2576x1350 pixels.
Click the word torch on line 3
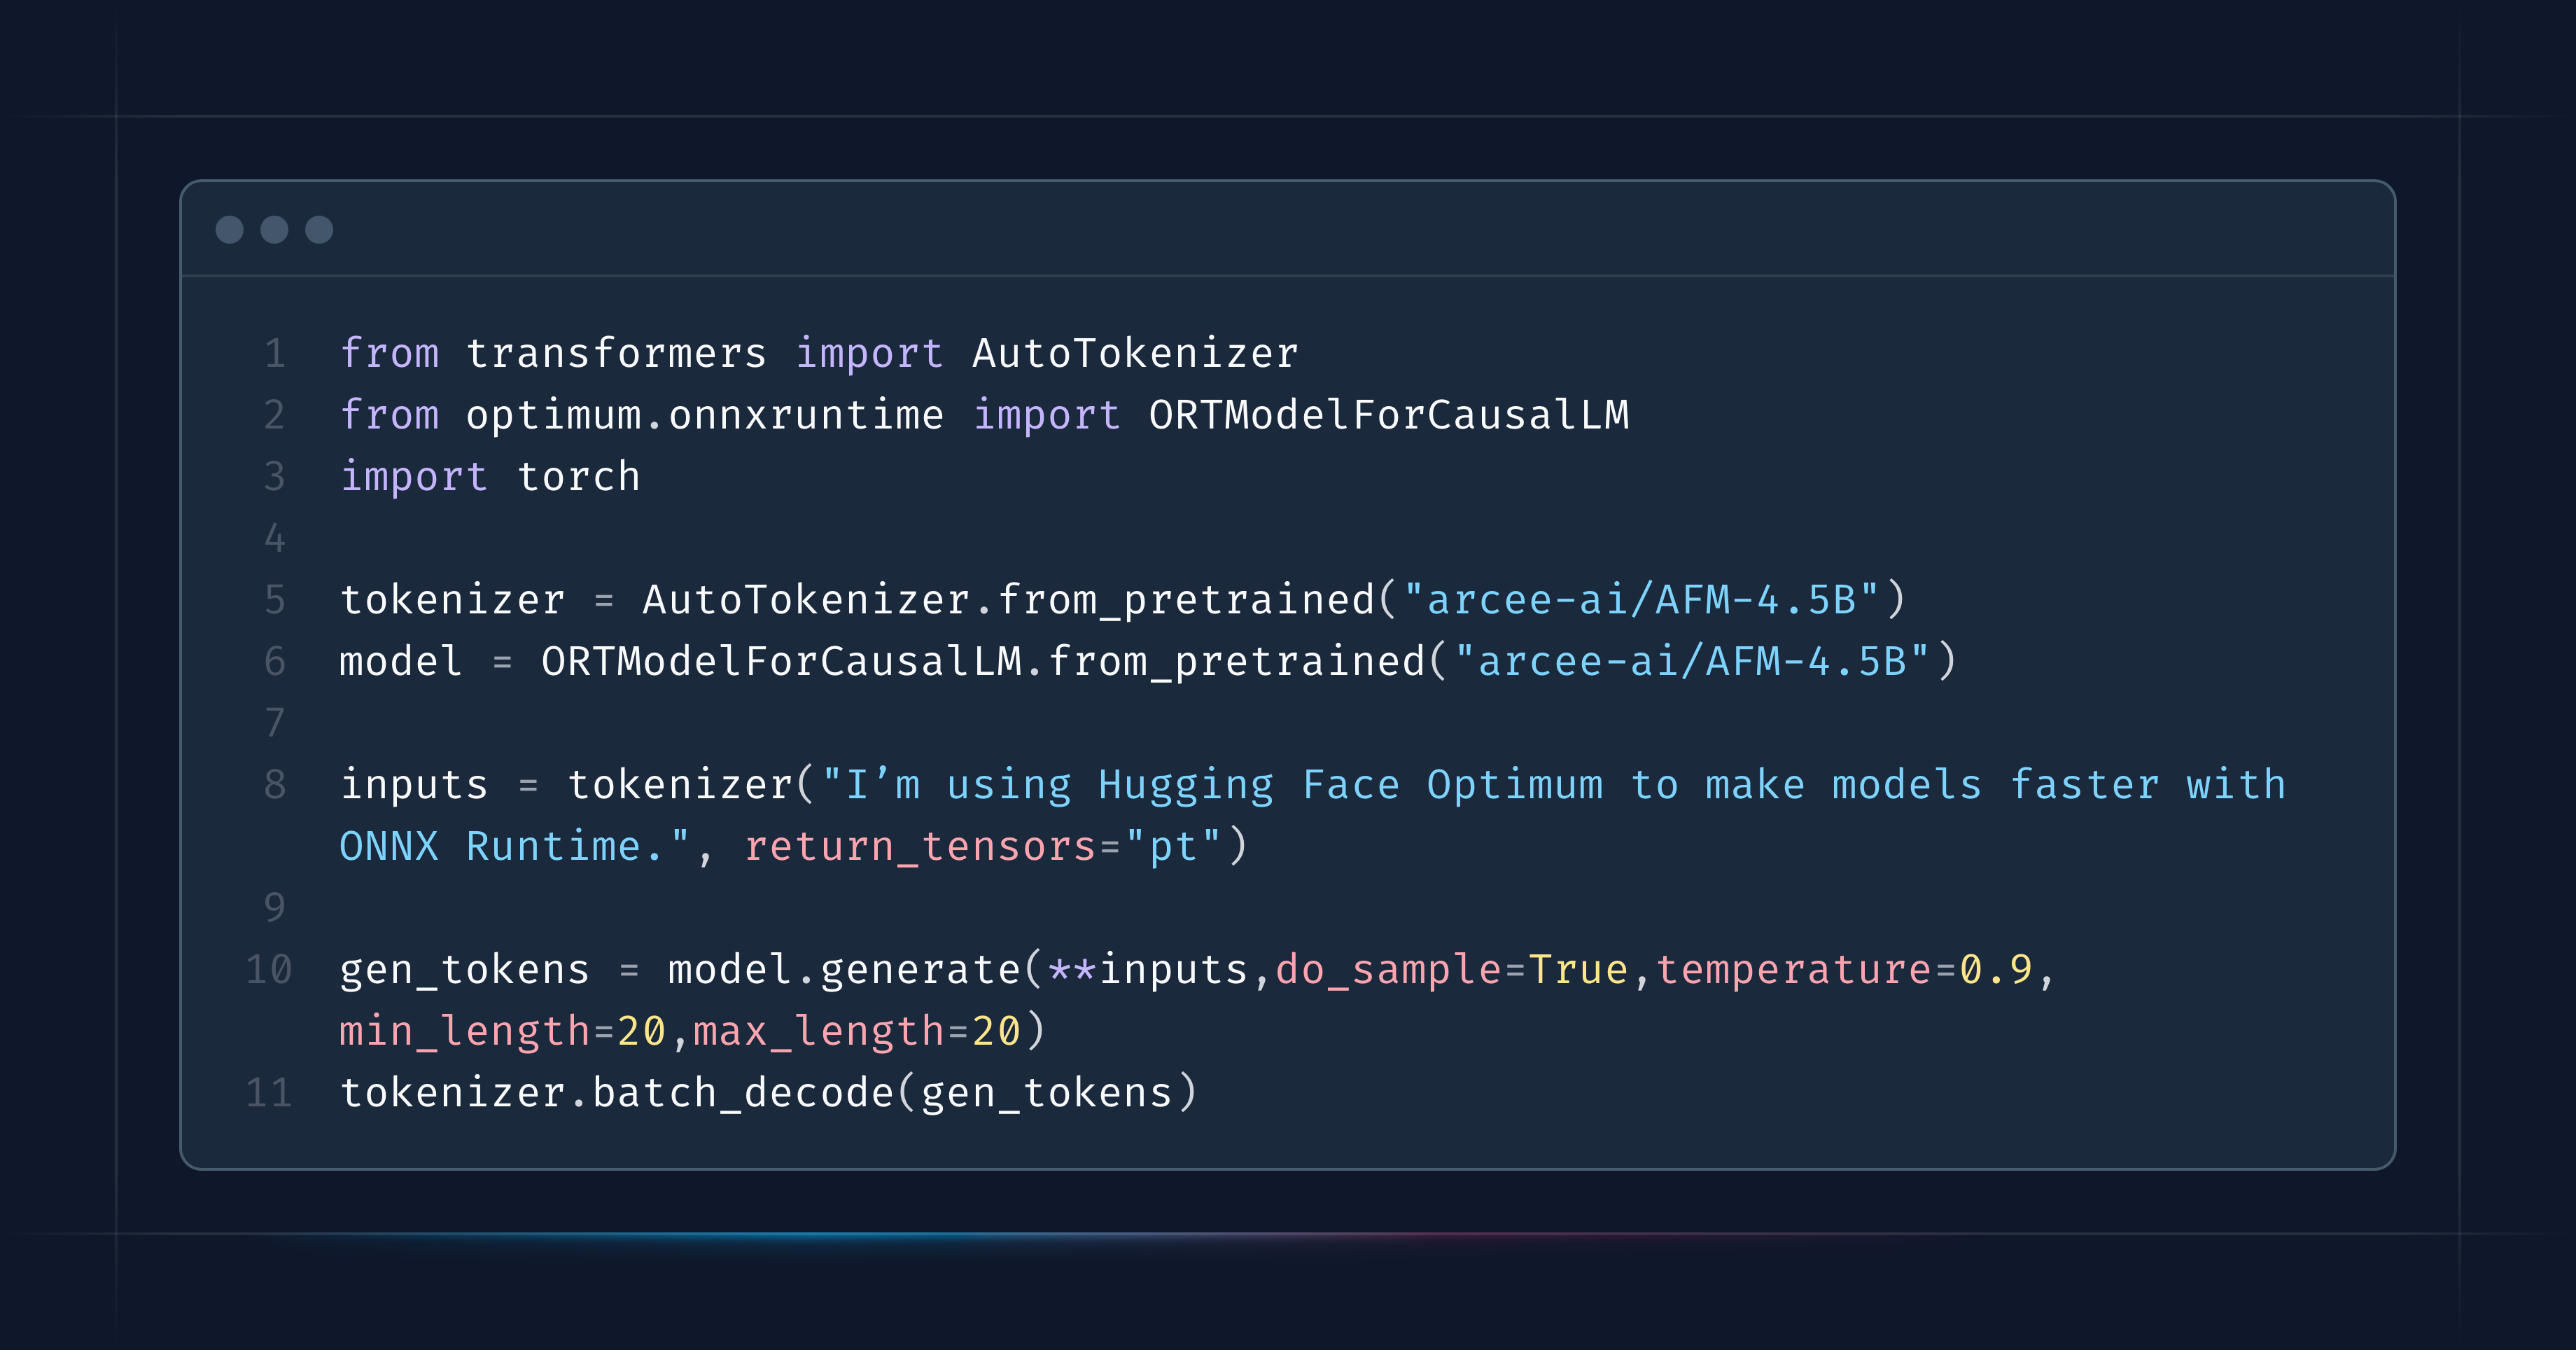click(x=579, y=477)
